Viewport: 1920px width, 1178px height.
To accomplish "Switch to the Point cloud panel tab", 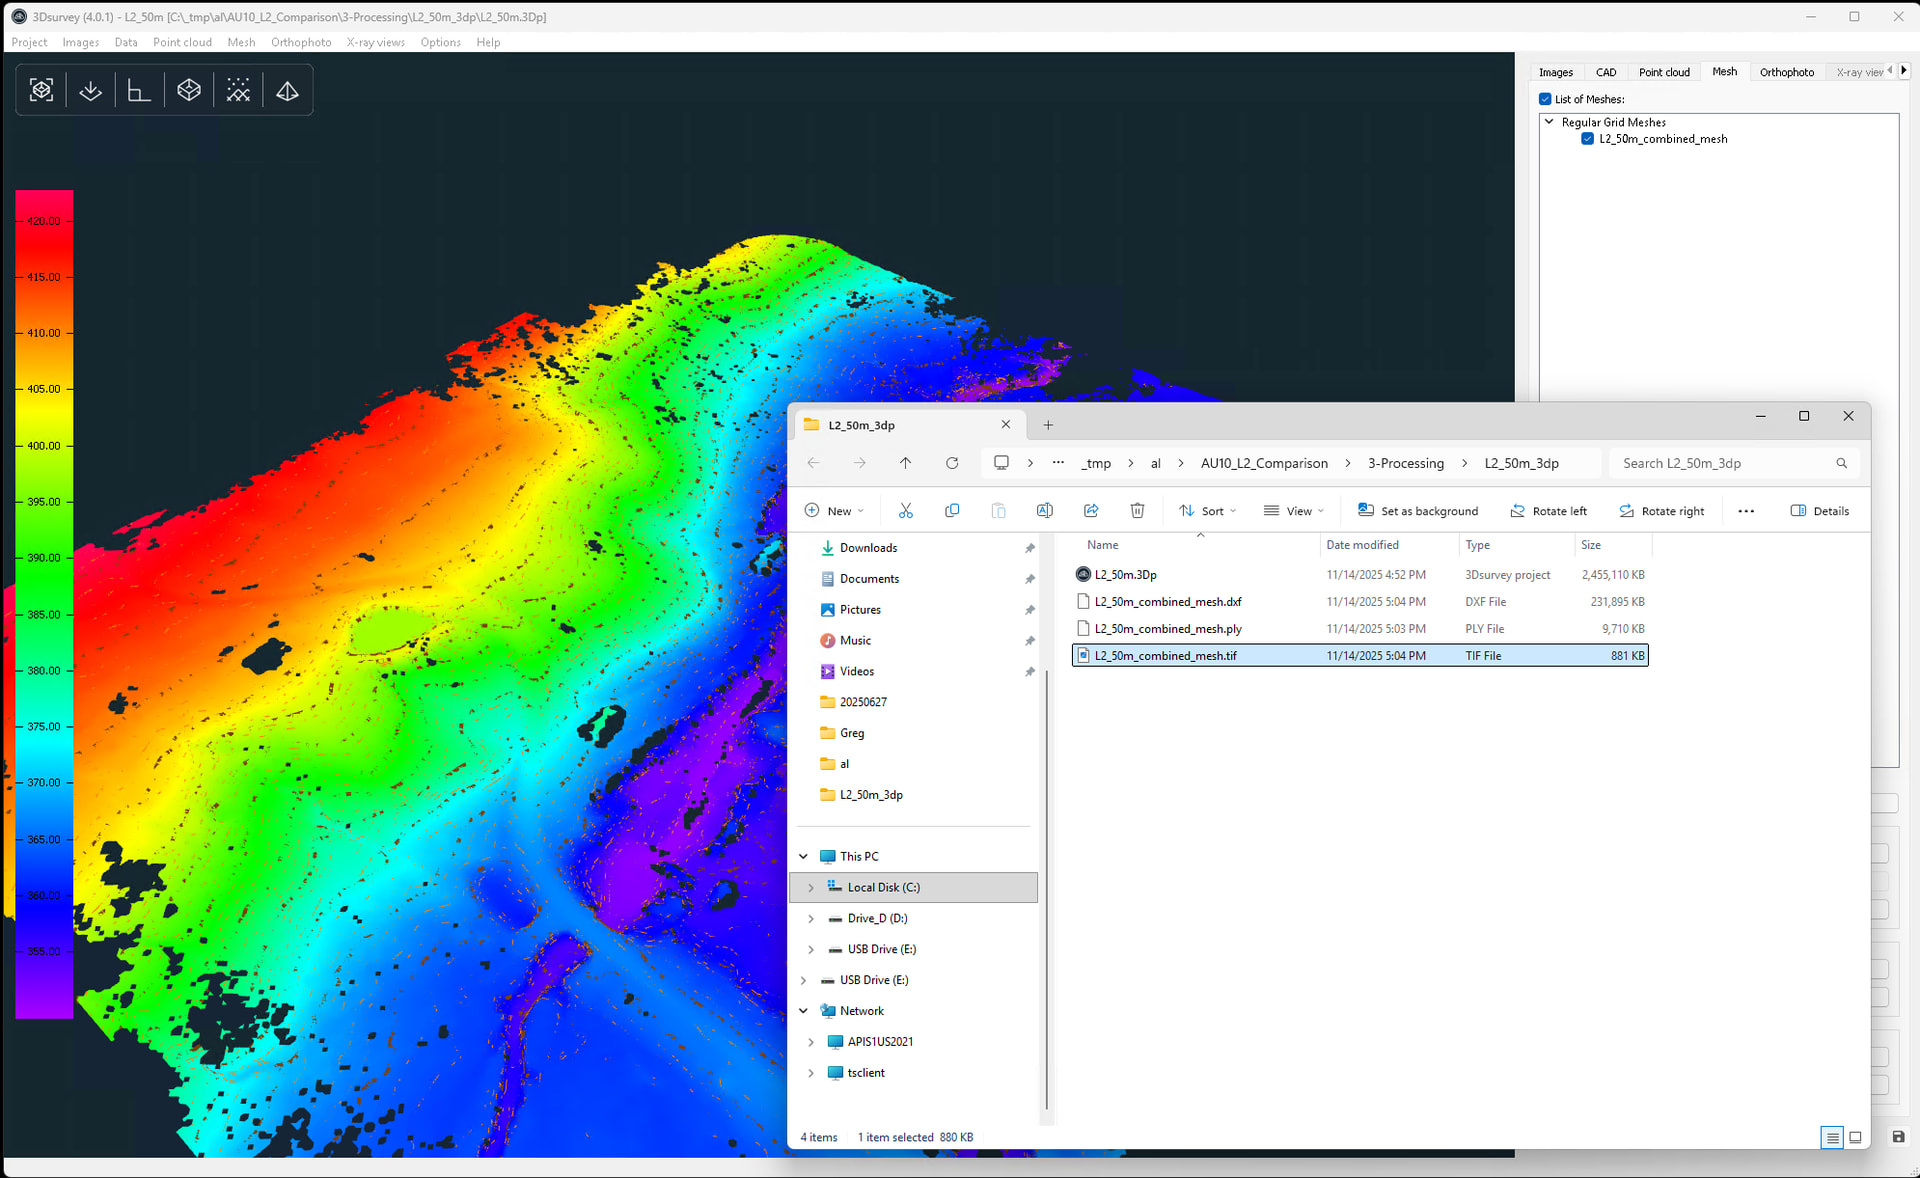I will coord(1664,72).
